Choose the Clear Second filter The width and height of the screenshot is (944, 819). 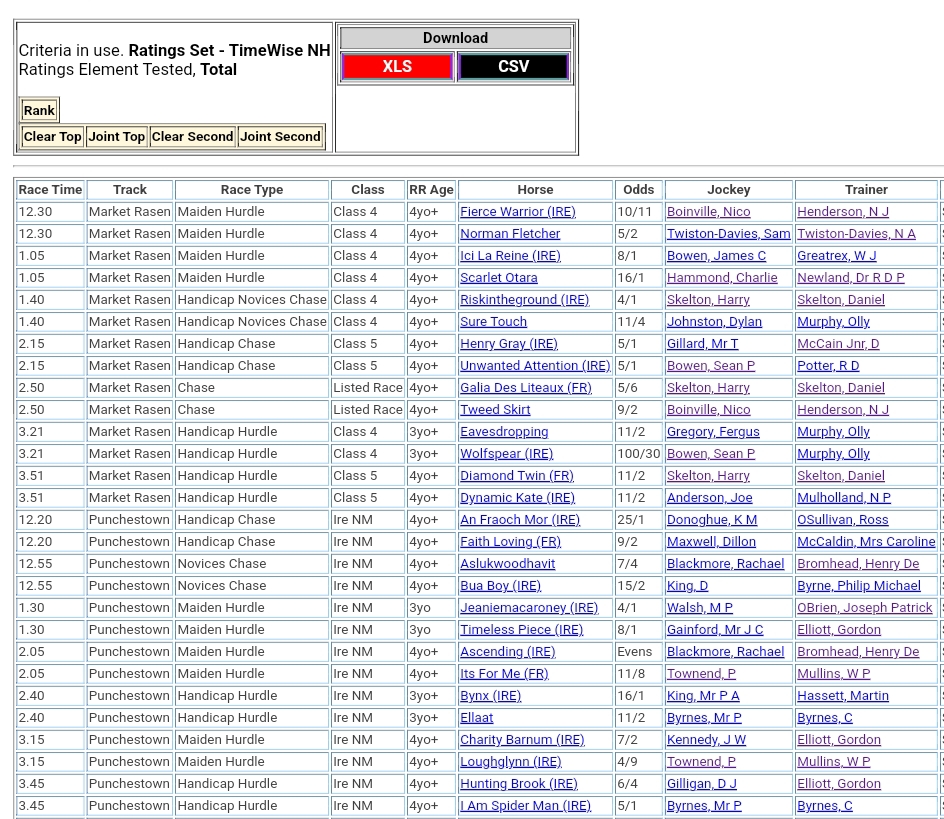192,137
